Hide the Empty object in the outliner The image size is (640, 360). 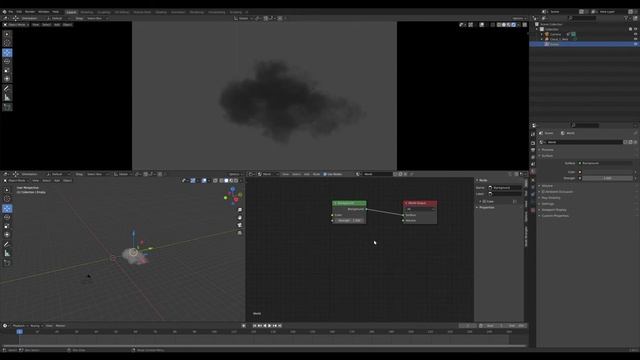coord(636,44)
